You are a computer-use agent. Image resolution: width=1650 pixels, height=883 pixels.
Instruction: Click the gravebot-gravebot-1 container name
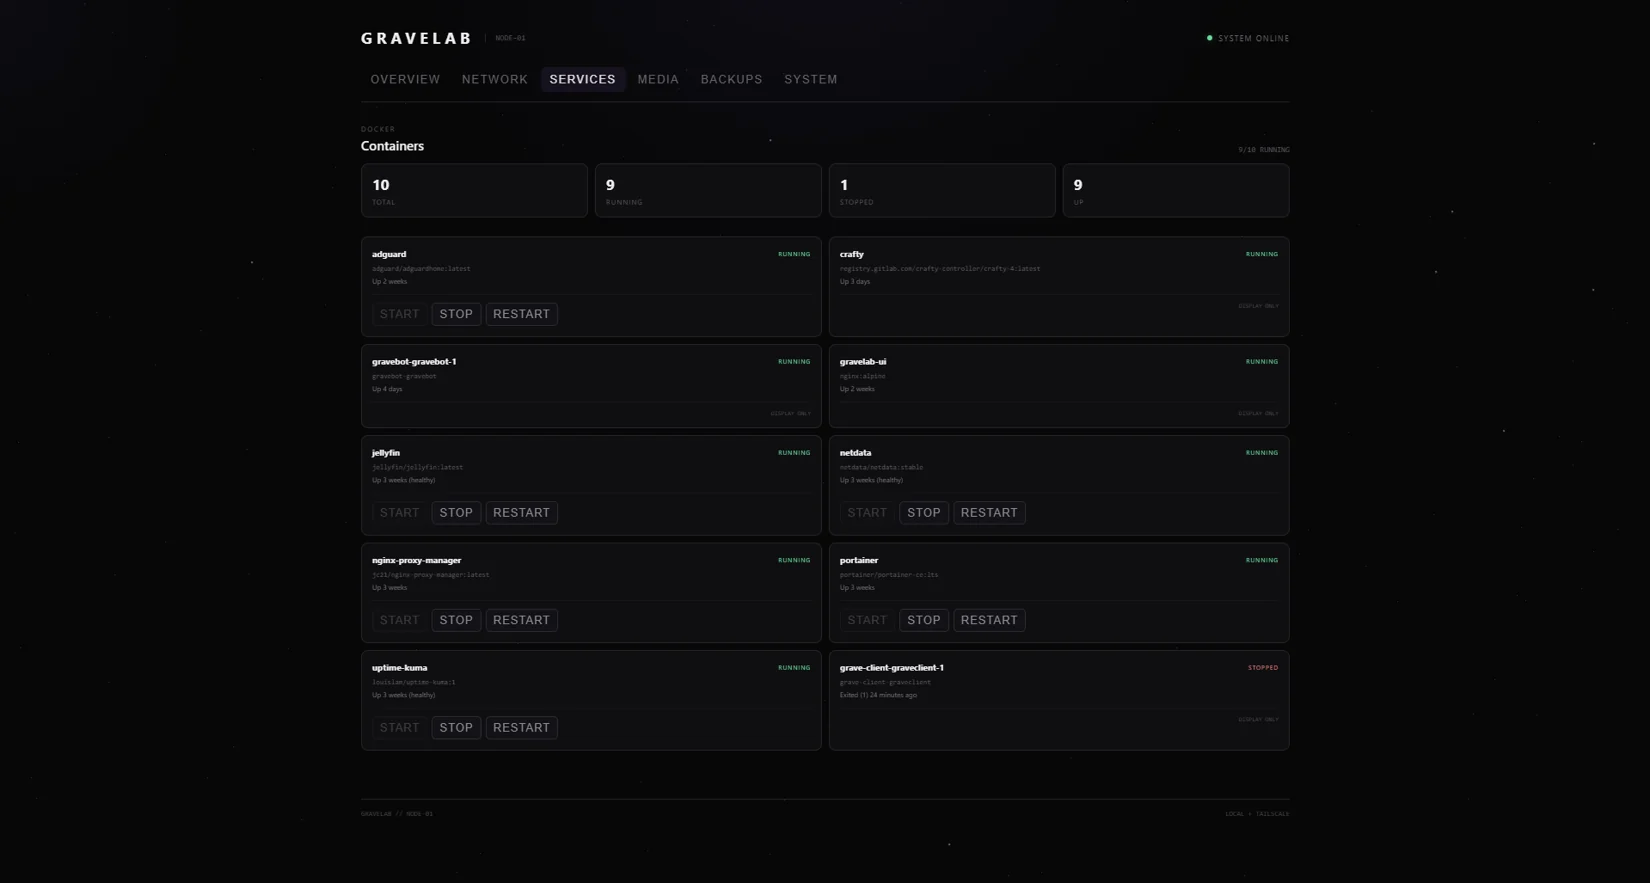pos(414,362)
